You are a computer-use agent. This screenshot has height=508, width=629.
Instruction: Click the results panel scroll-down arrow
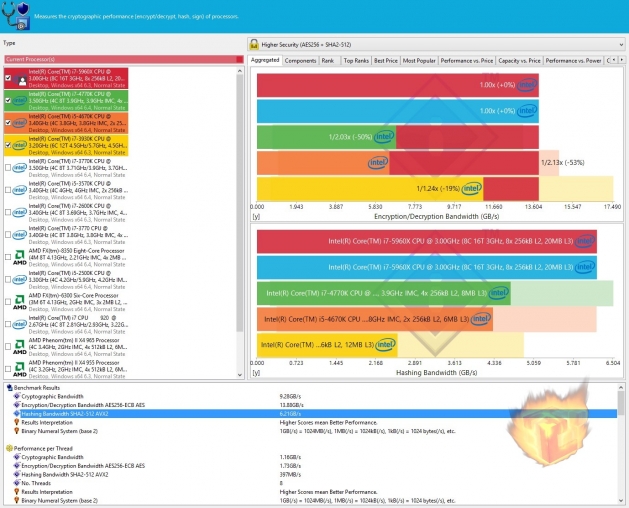click(621, 500)
